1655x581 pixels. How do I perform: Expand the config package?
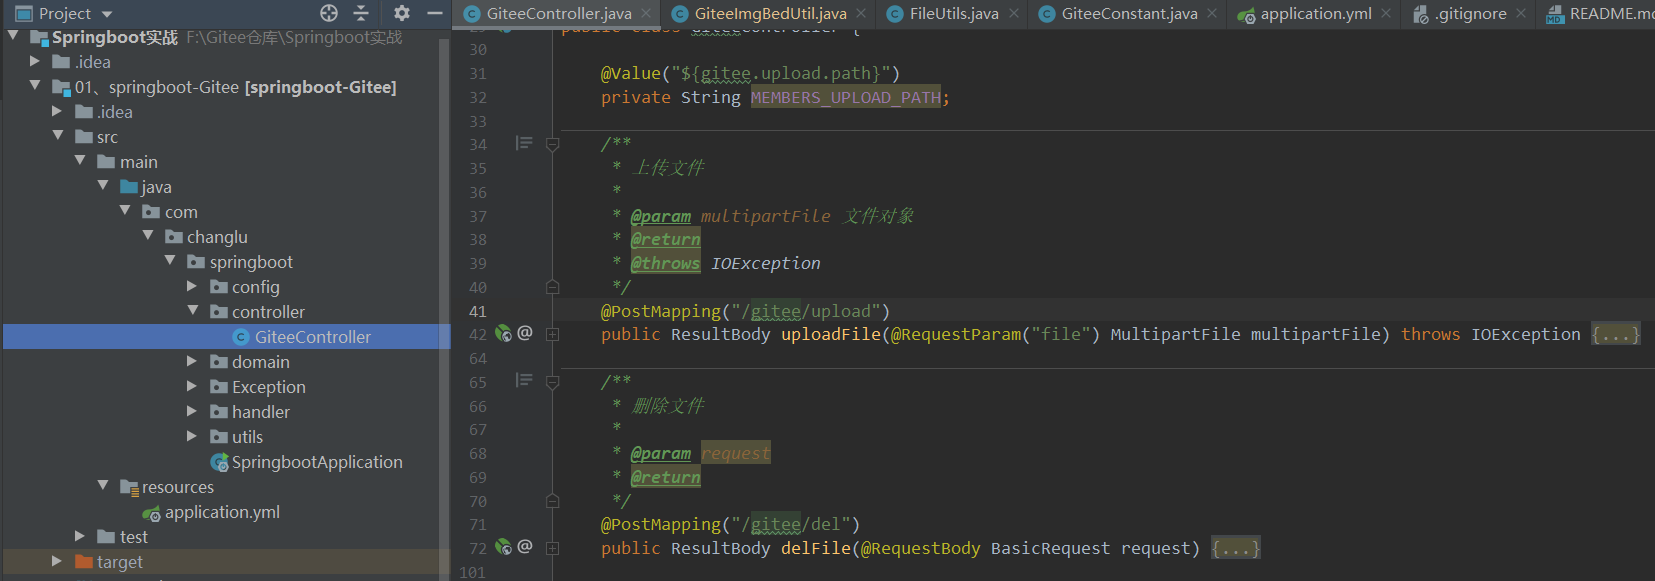tap(193, 286)
